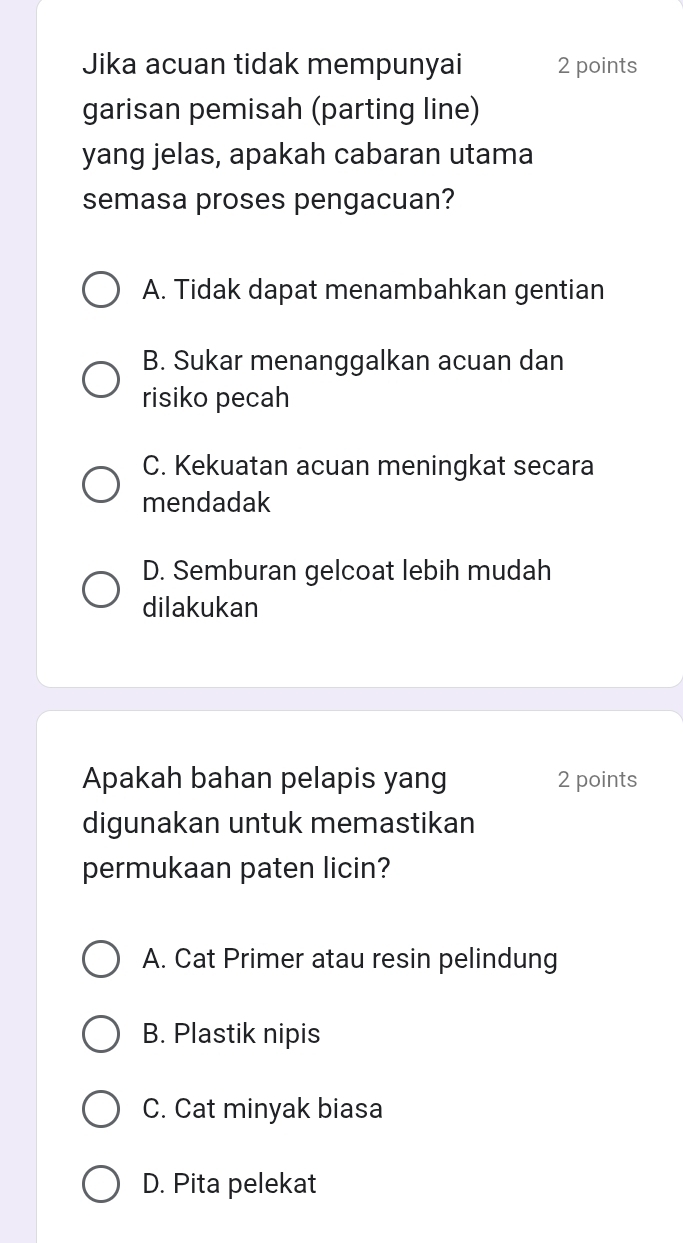Click the 'Kekuatan acuan meningkat' answer text

[x=368, y=466]
